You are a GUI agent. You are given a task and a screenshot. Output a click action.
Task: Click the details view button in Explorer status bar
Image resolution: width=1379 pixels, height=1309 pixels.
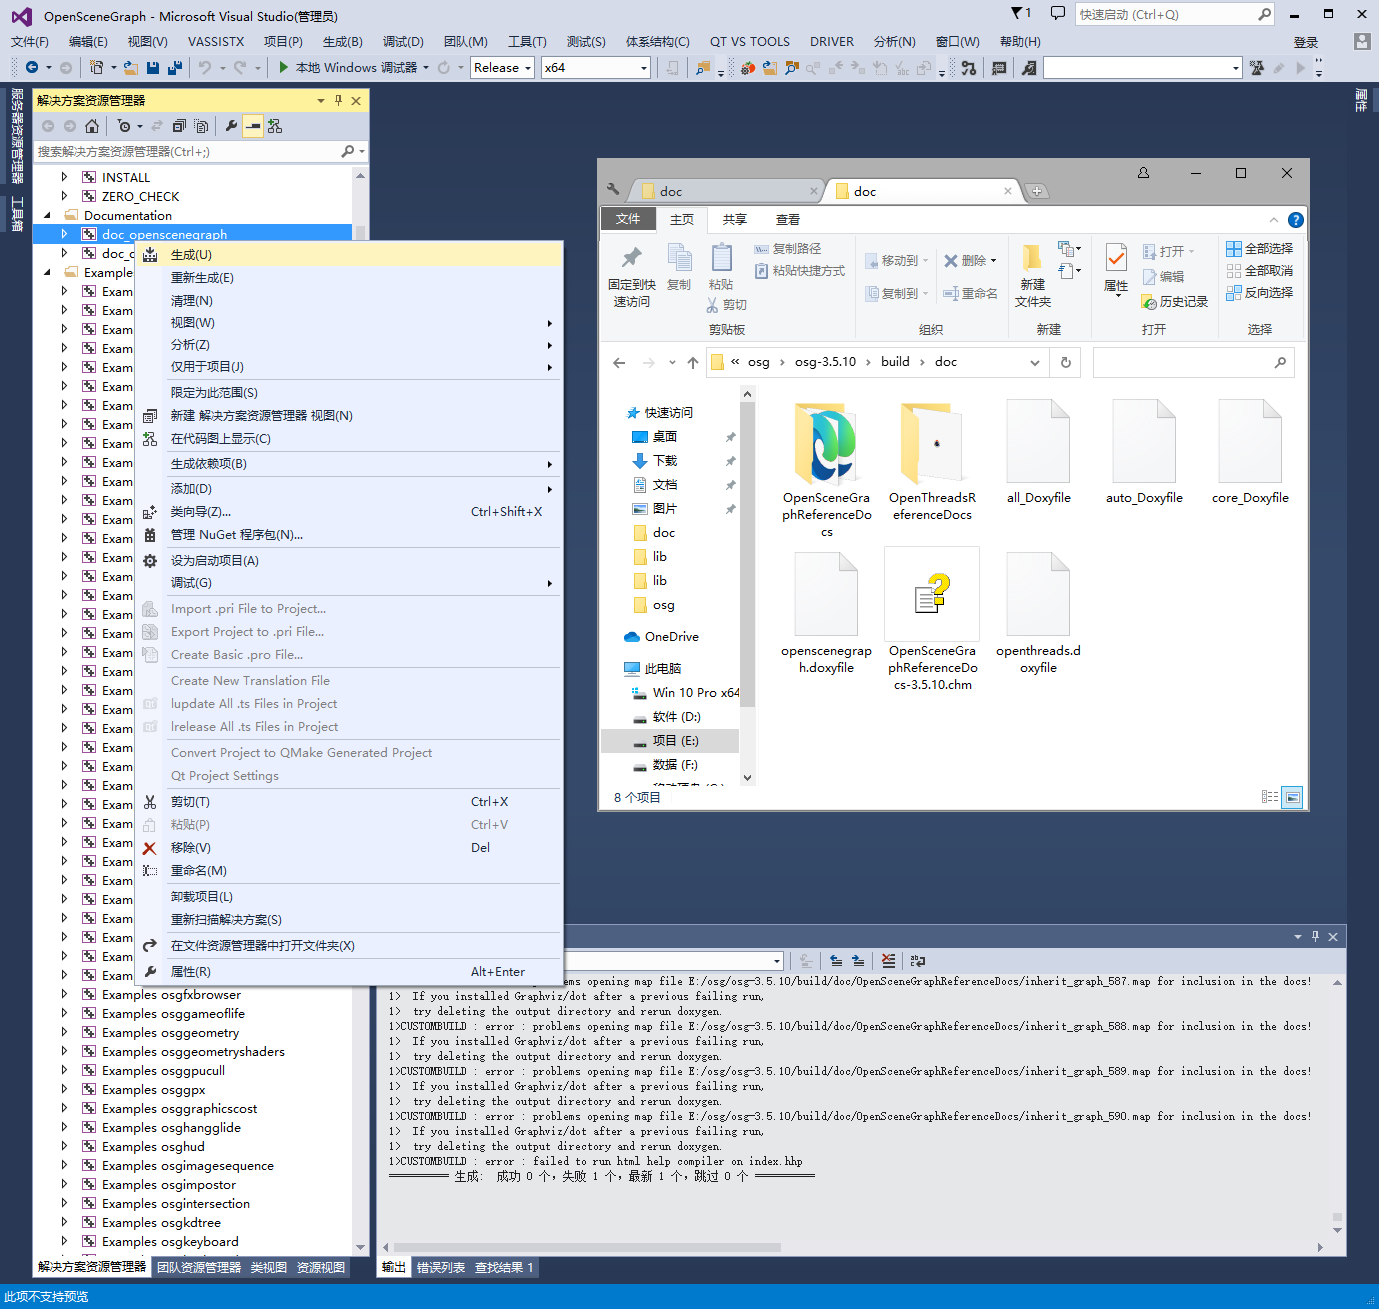pos(1270,797)
